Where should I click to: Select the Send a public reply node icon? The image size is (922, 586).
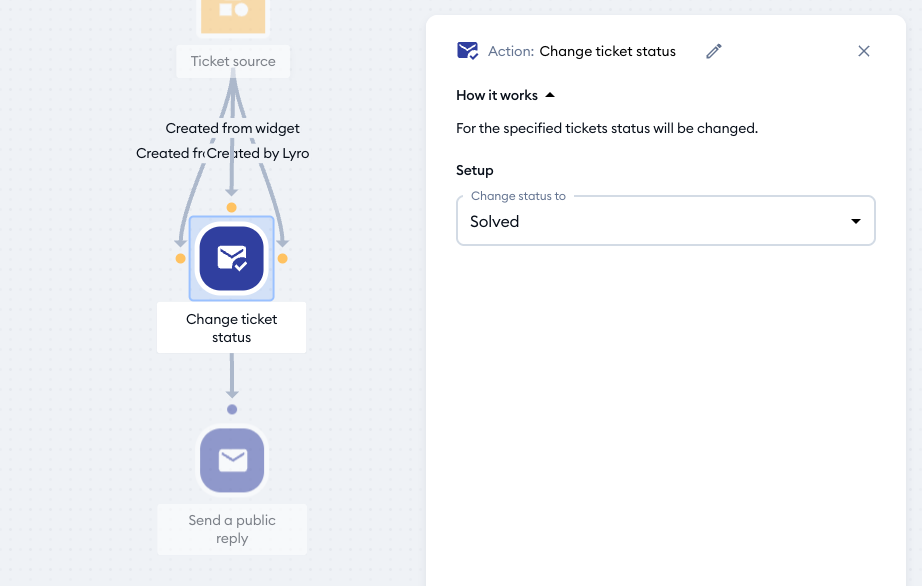[x=232, y=460]
